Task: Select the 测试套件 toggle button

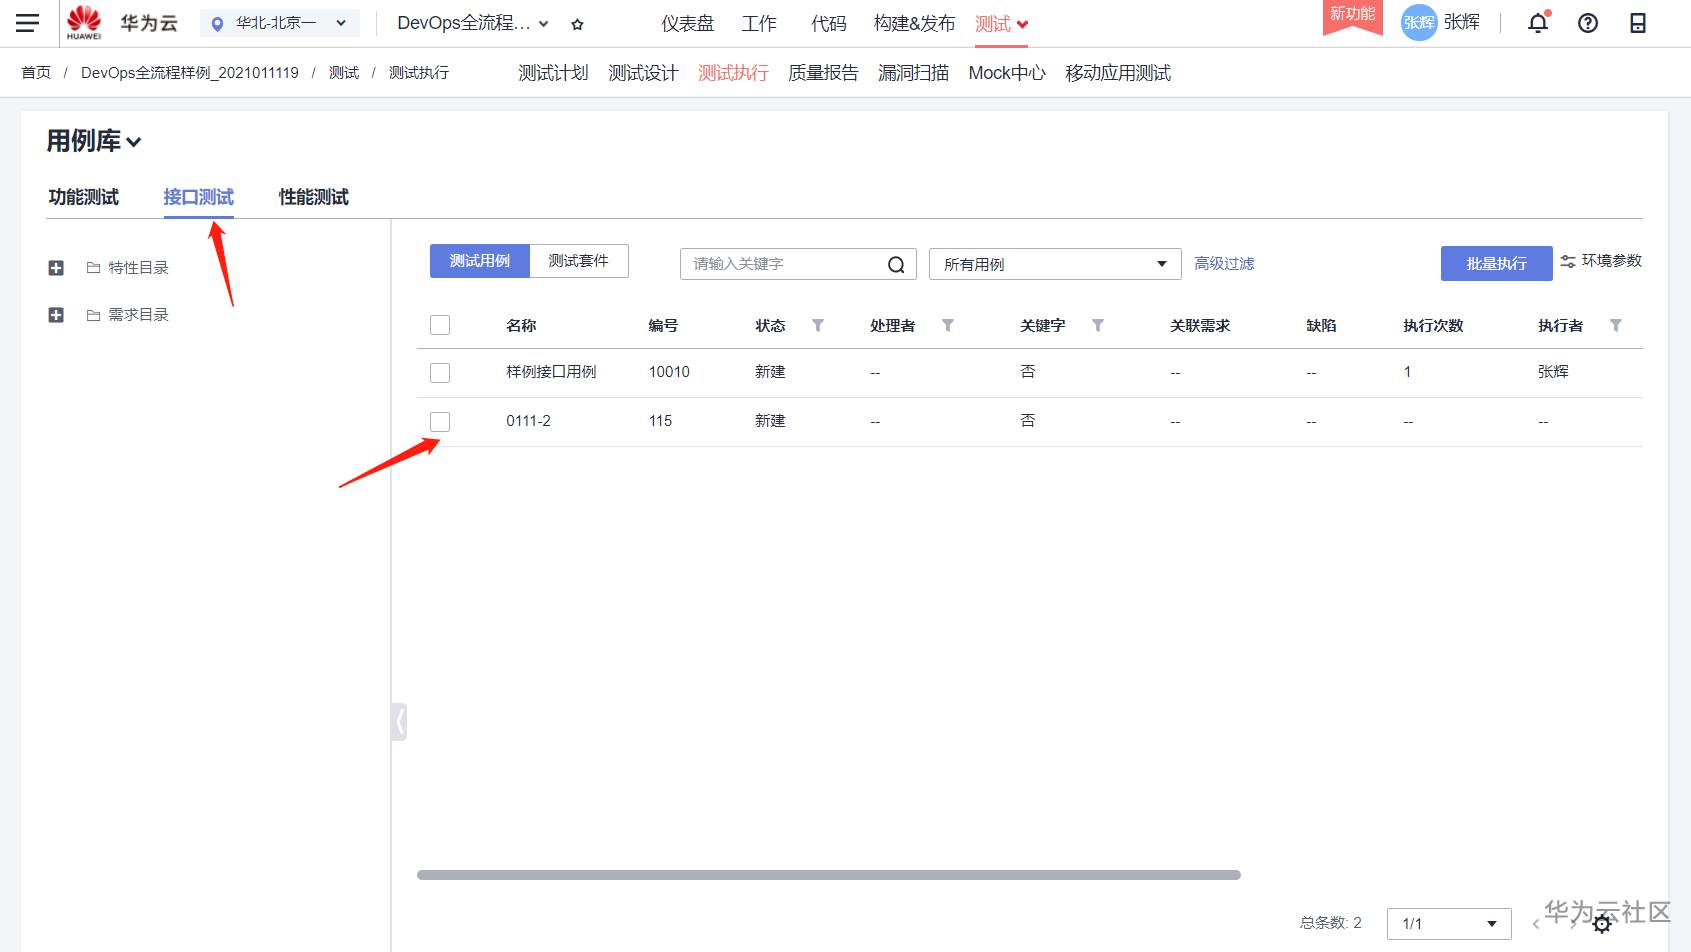Action: [x=579, y=261]
